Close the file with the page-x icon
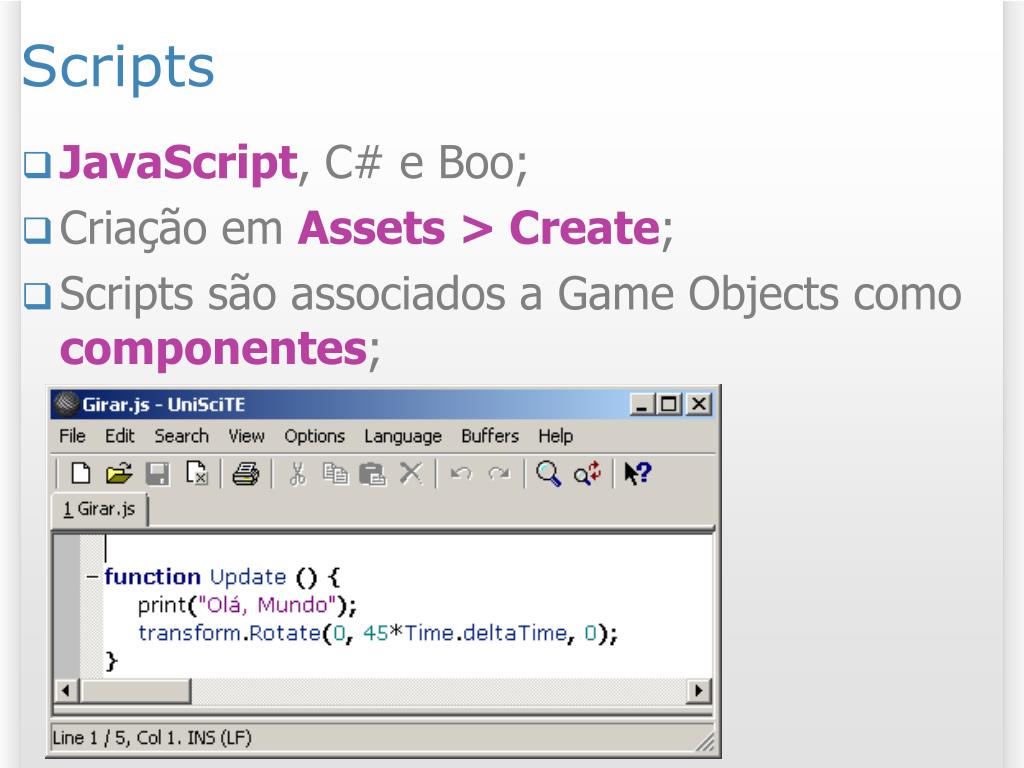 pyautogui.click(x=196, y=473)
